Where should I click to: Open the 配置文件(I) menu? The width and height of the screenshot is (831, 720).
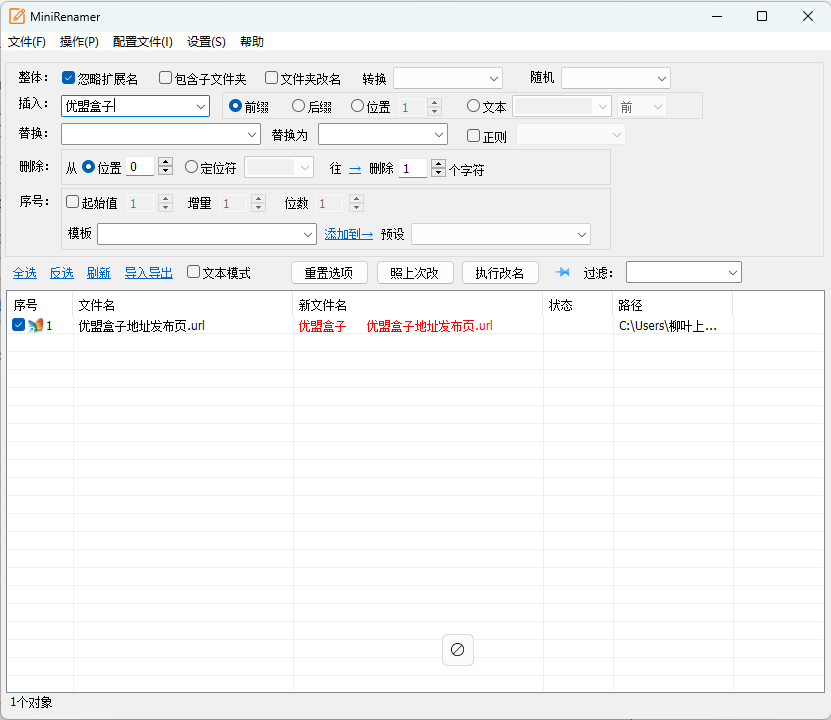pyautogui.click(x=143, y=42)
